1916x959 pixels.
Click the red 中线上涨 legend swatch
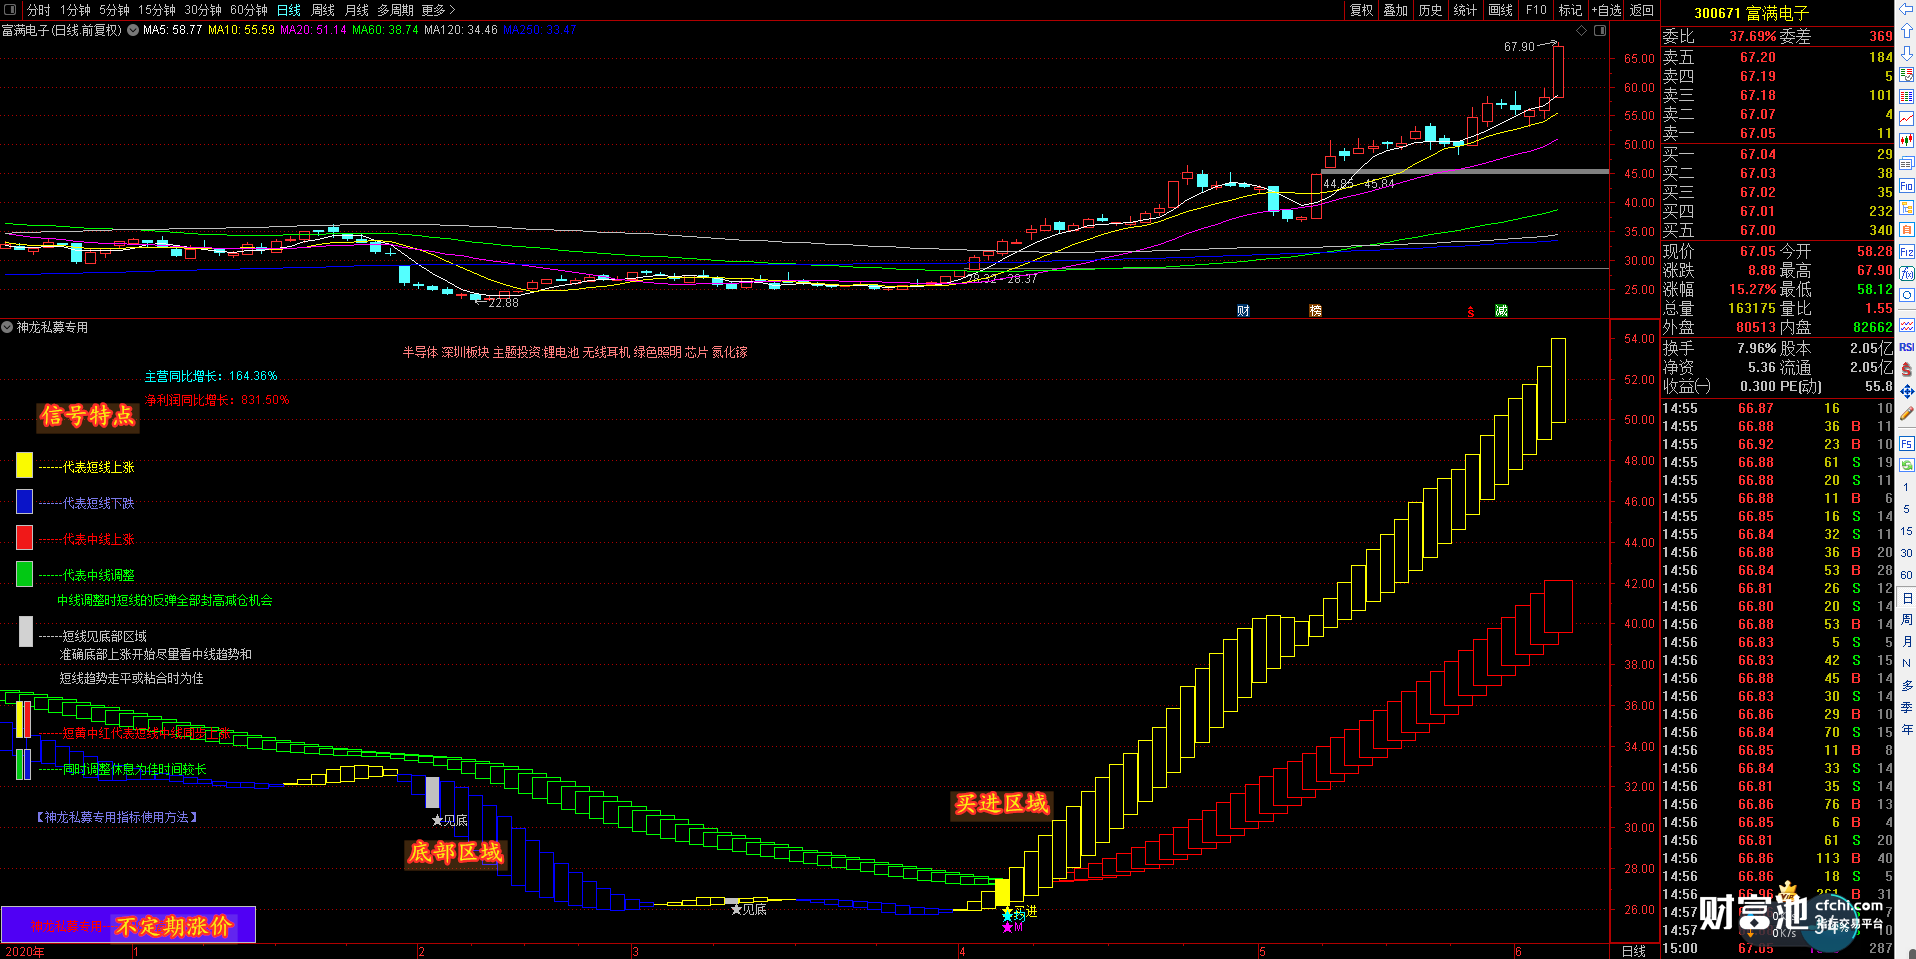coord(24,538)
